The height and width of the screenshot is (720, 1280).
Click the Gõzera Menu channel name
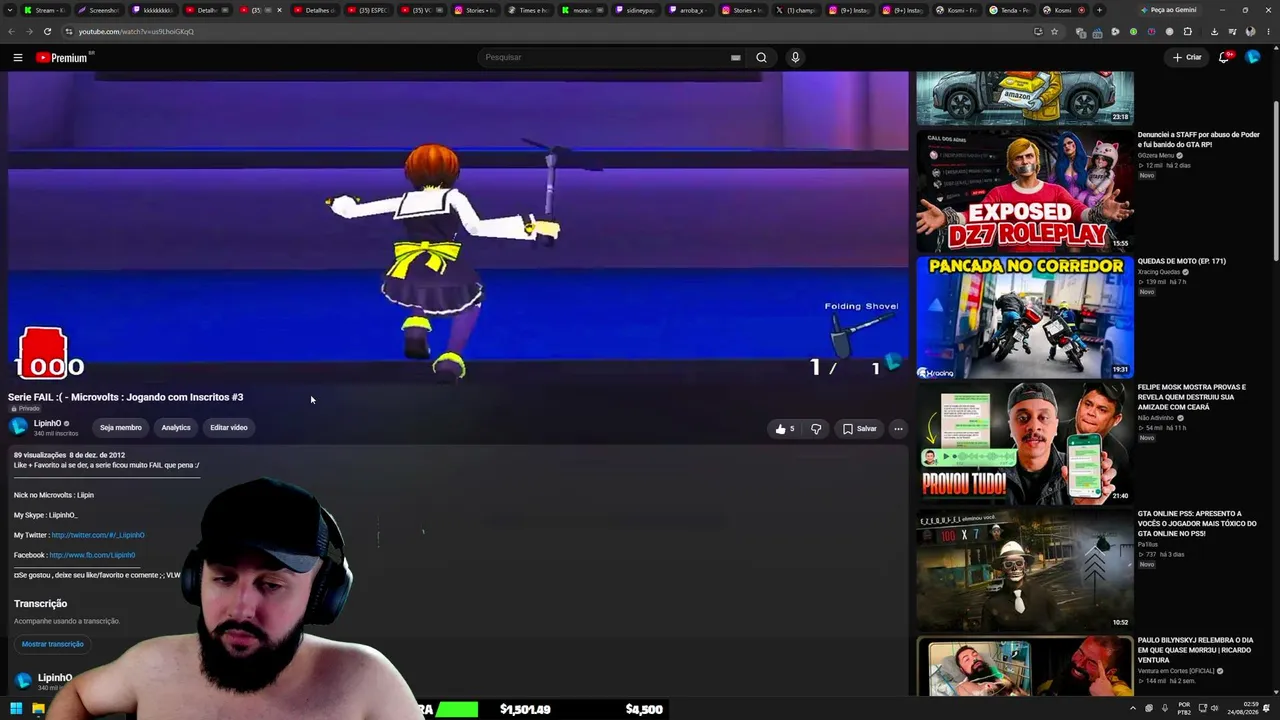[1157, 156]
